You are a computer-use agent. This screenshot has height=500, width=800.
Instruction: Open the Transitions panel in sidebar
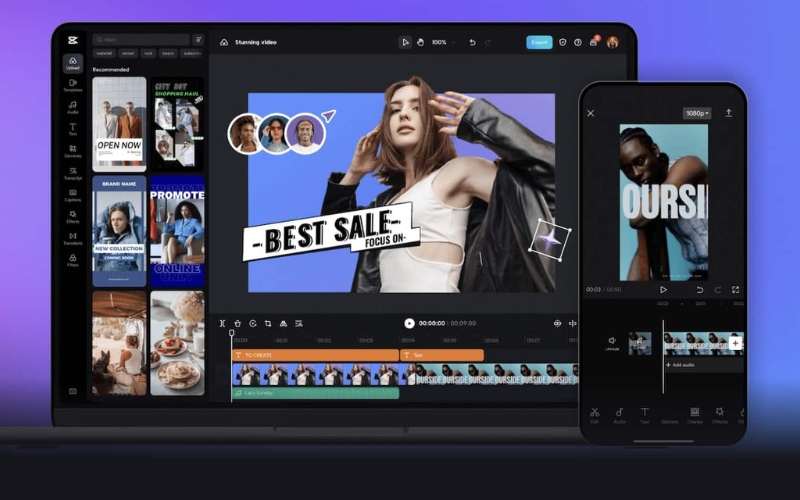point(72,239)
